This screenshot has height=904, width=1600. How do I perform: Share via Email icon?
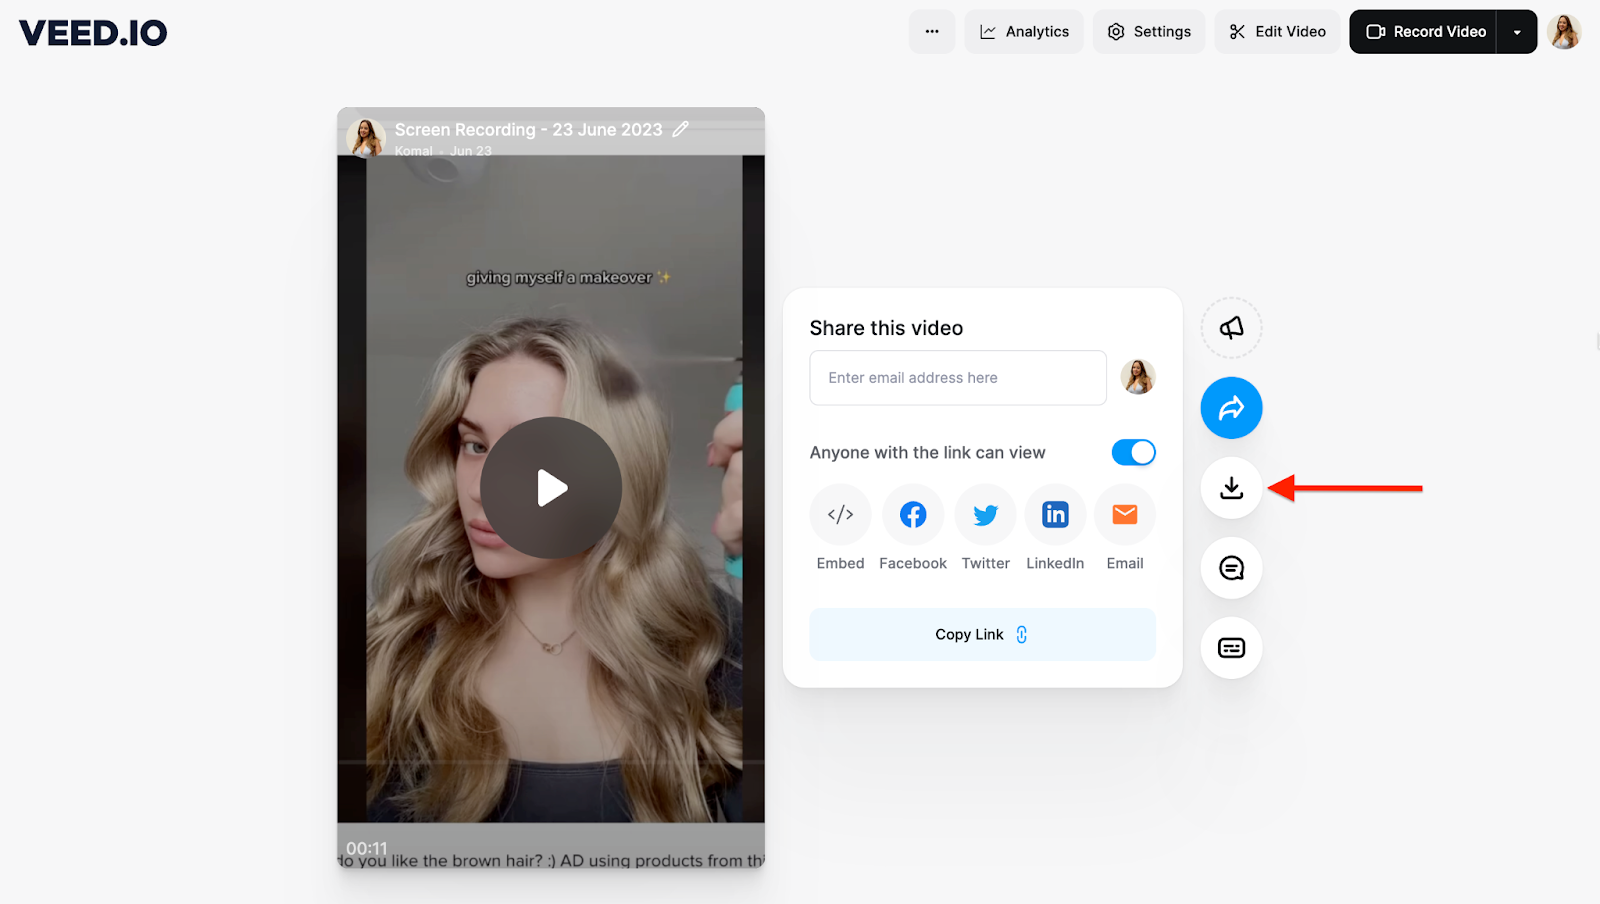click(1125, 515)
